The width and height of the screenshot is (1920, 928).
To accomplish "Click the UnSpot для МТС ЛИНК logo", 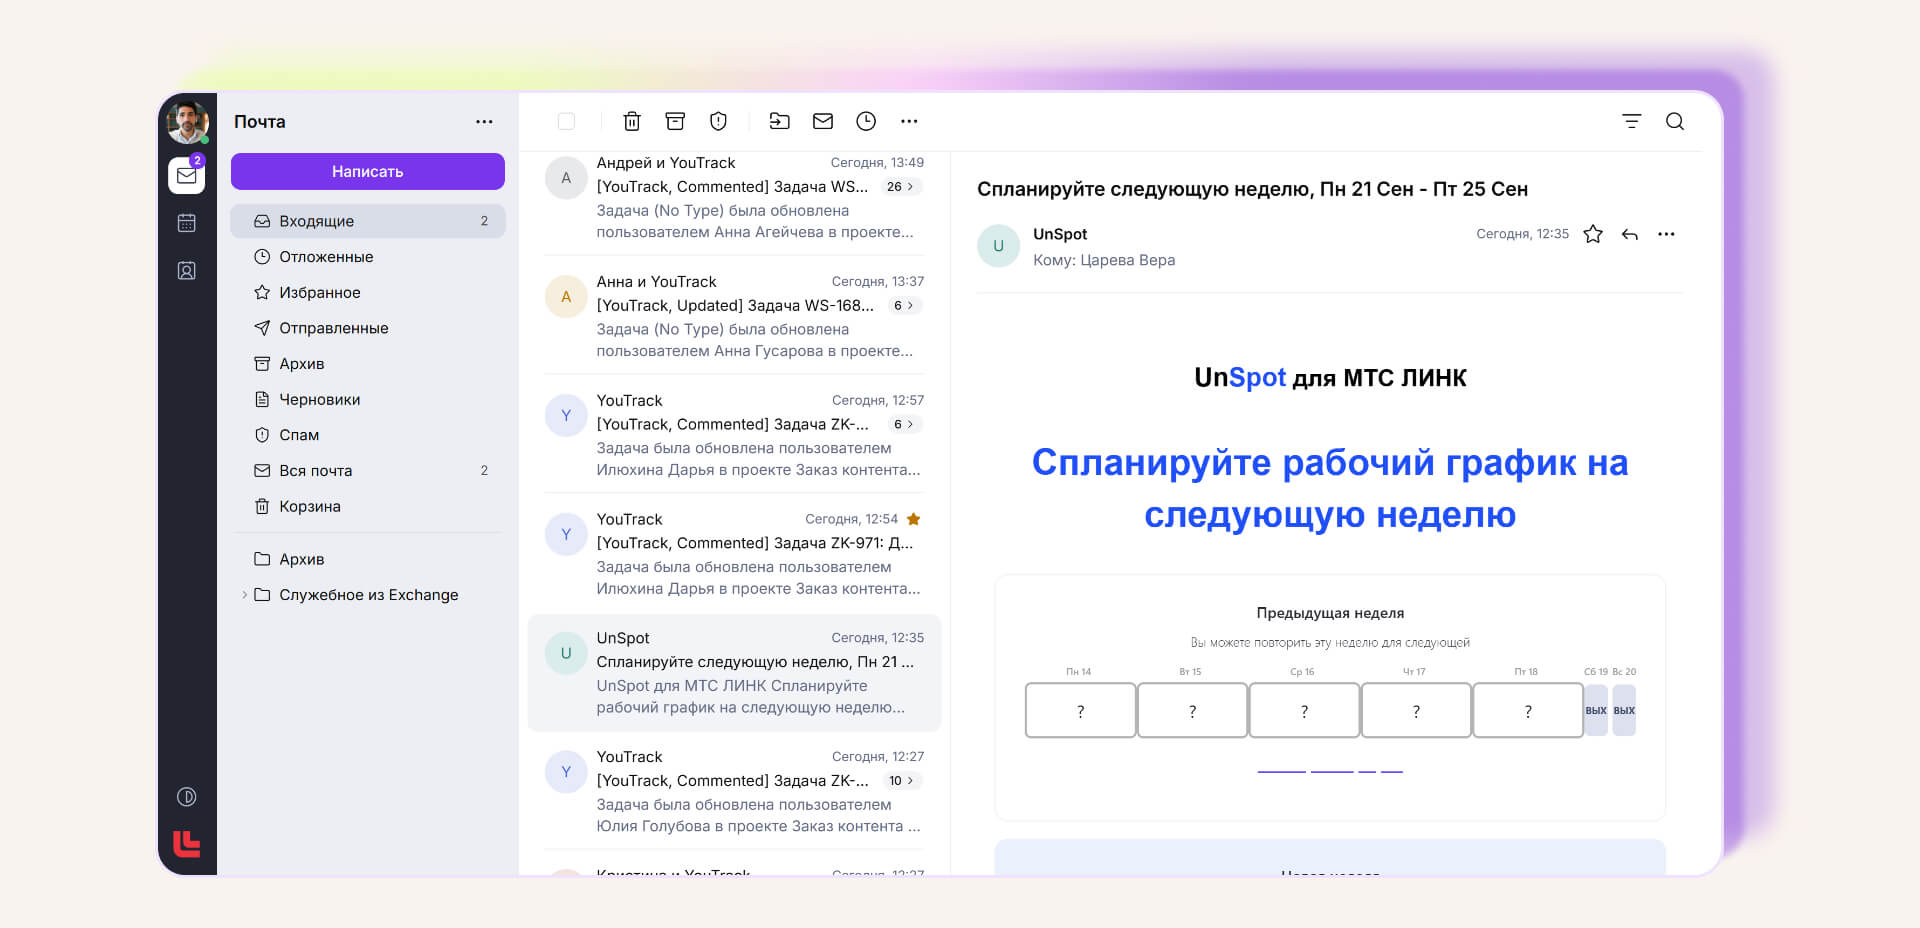I will click(x=1330, y=378).
